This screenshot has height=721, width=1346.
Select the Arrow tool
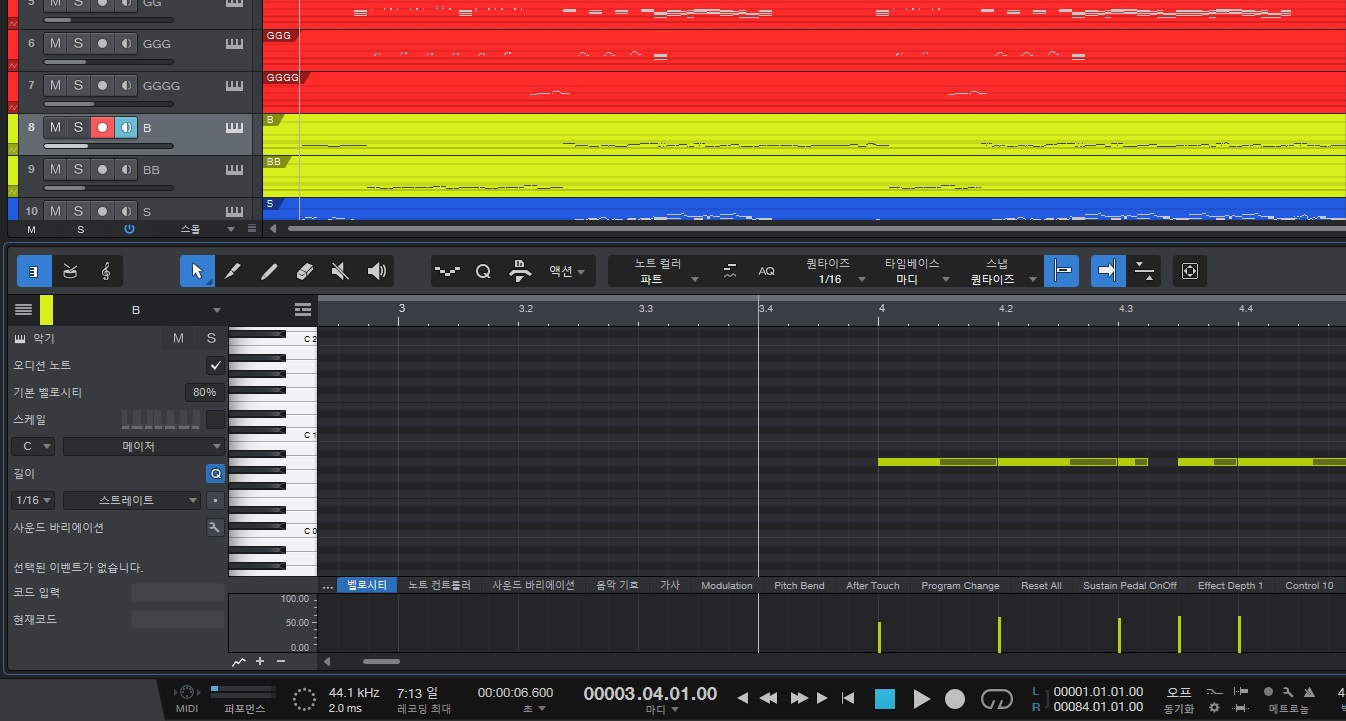[197, 271]
